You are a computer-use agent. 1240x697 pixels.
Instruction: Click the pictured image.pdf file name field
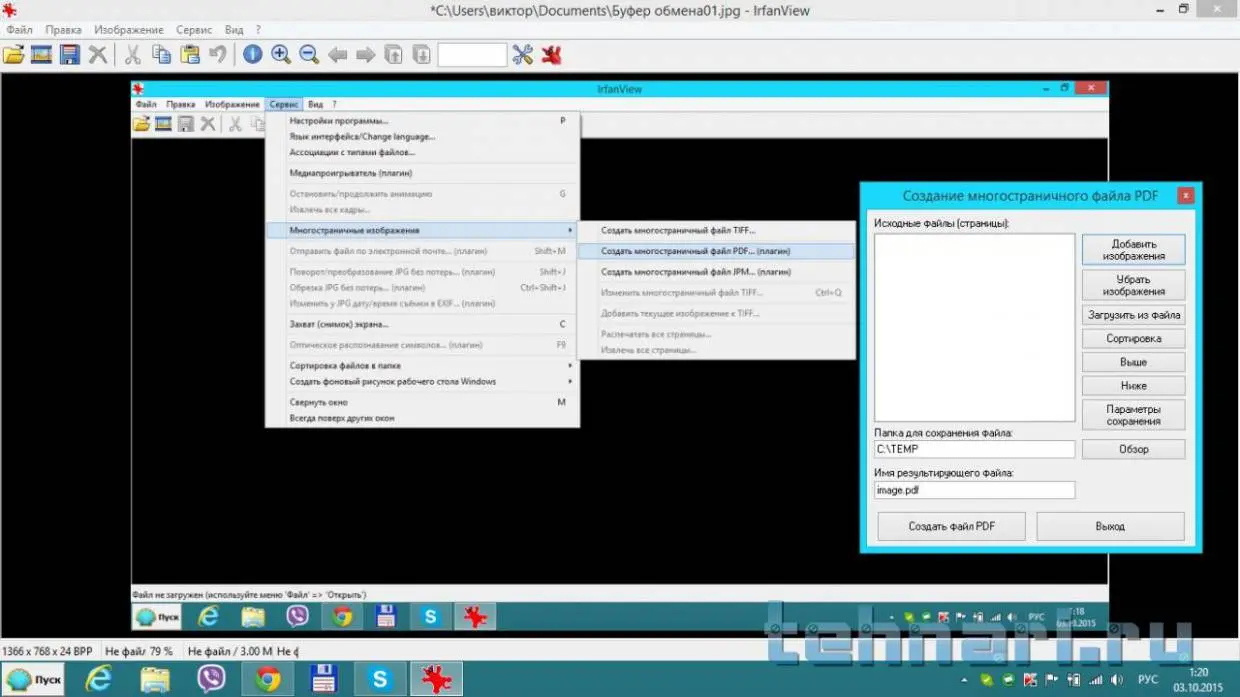(974, 490)
